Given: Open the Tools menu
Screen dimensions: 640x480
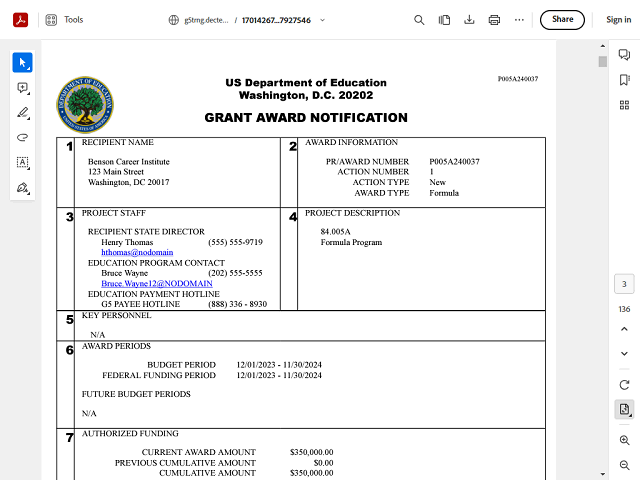Looking at the screenshot, I should tap(65, 20).
